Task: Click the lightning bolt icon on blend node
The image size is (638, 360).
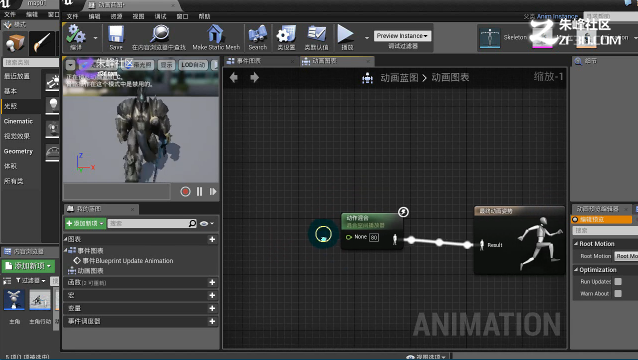Action: (403, 212)
